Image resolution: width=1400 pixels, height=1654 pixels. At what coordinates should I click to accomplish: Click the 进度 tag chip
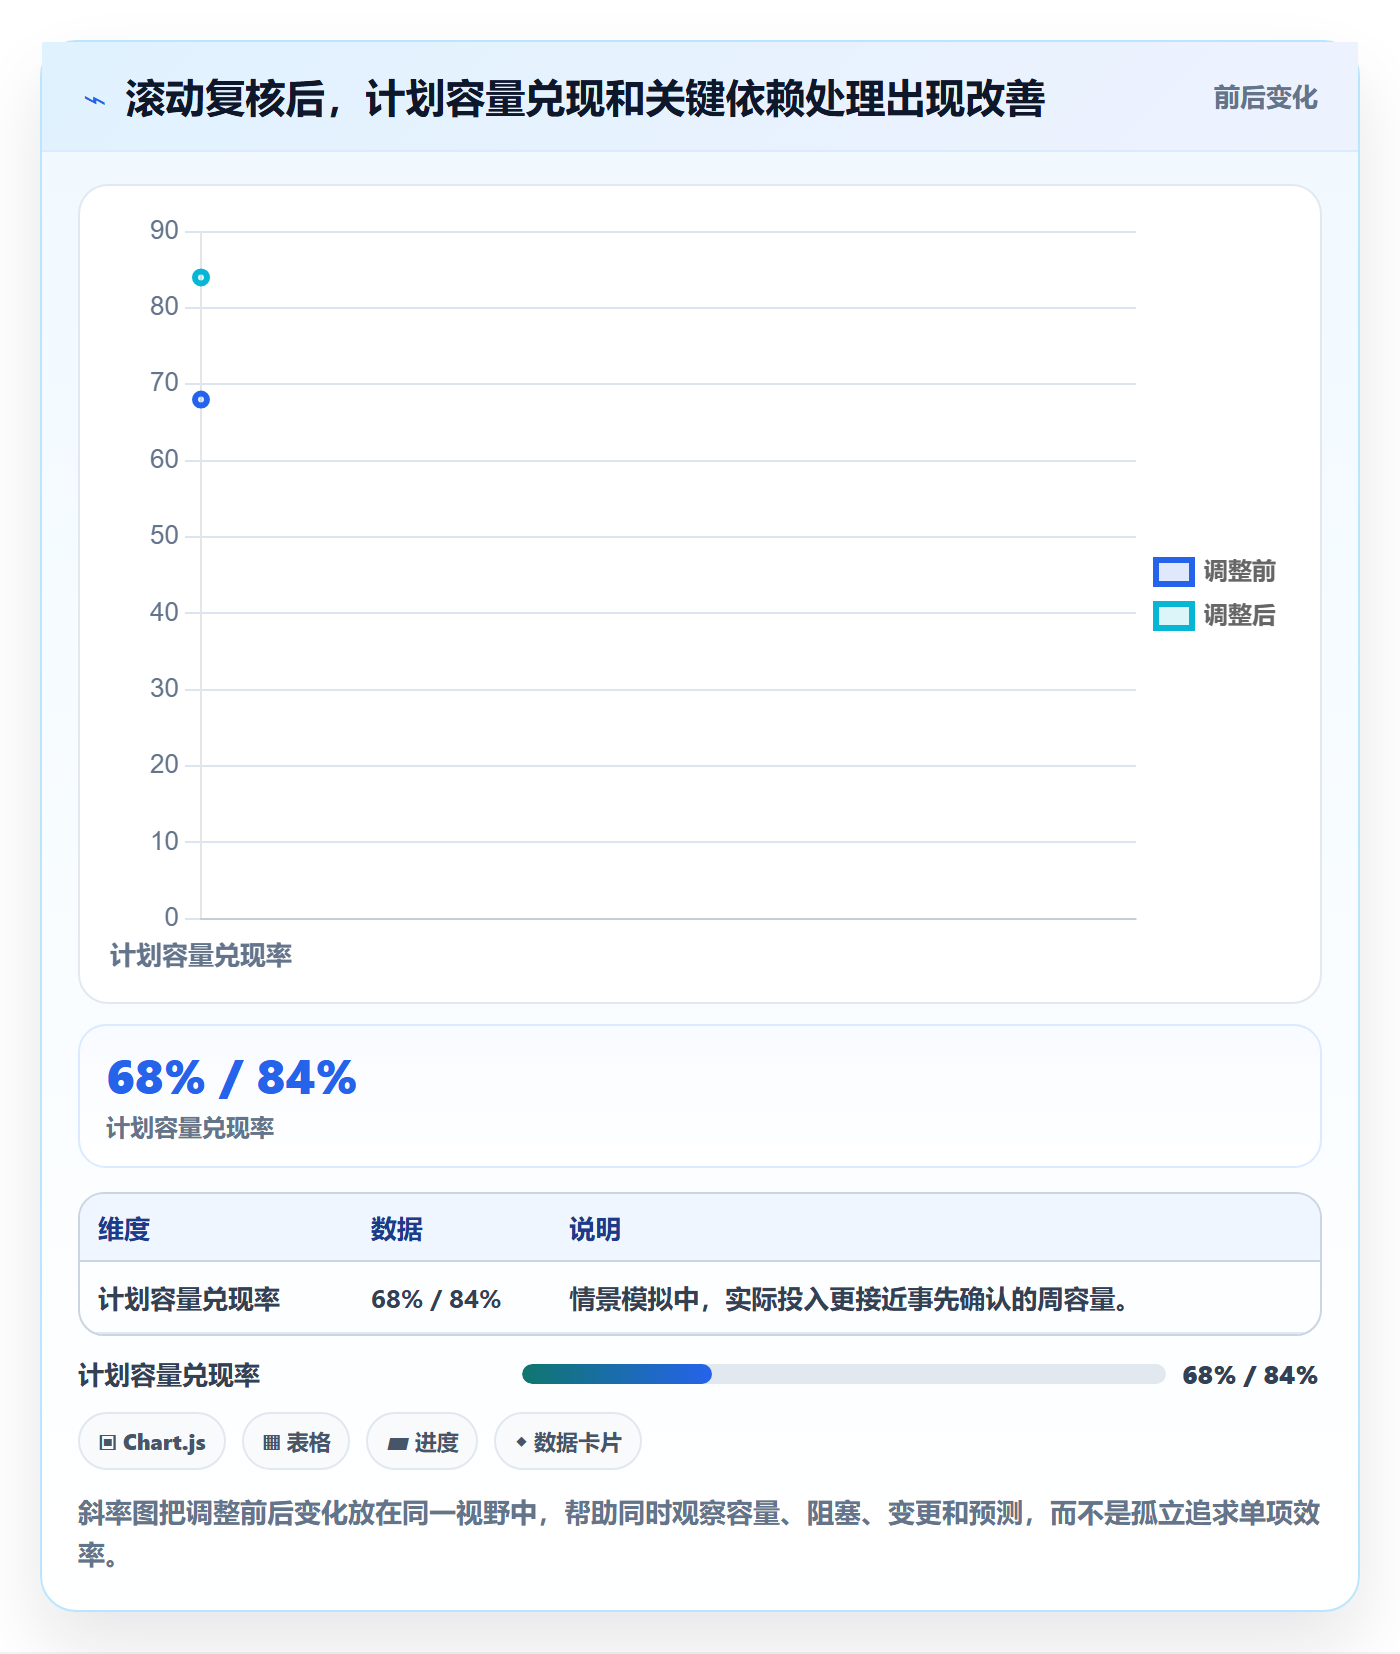point(422,1441)
